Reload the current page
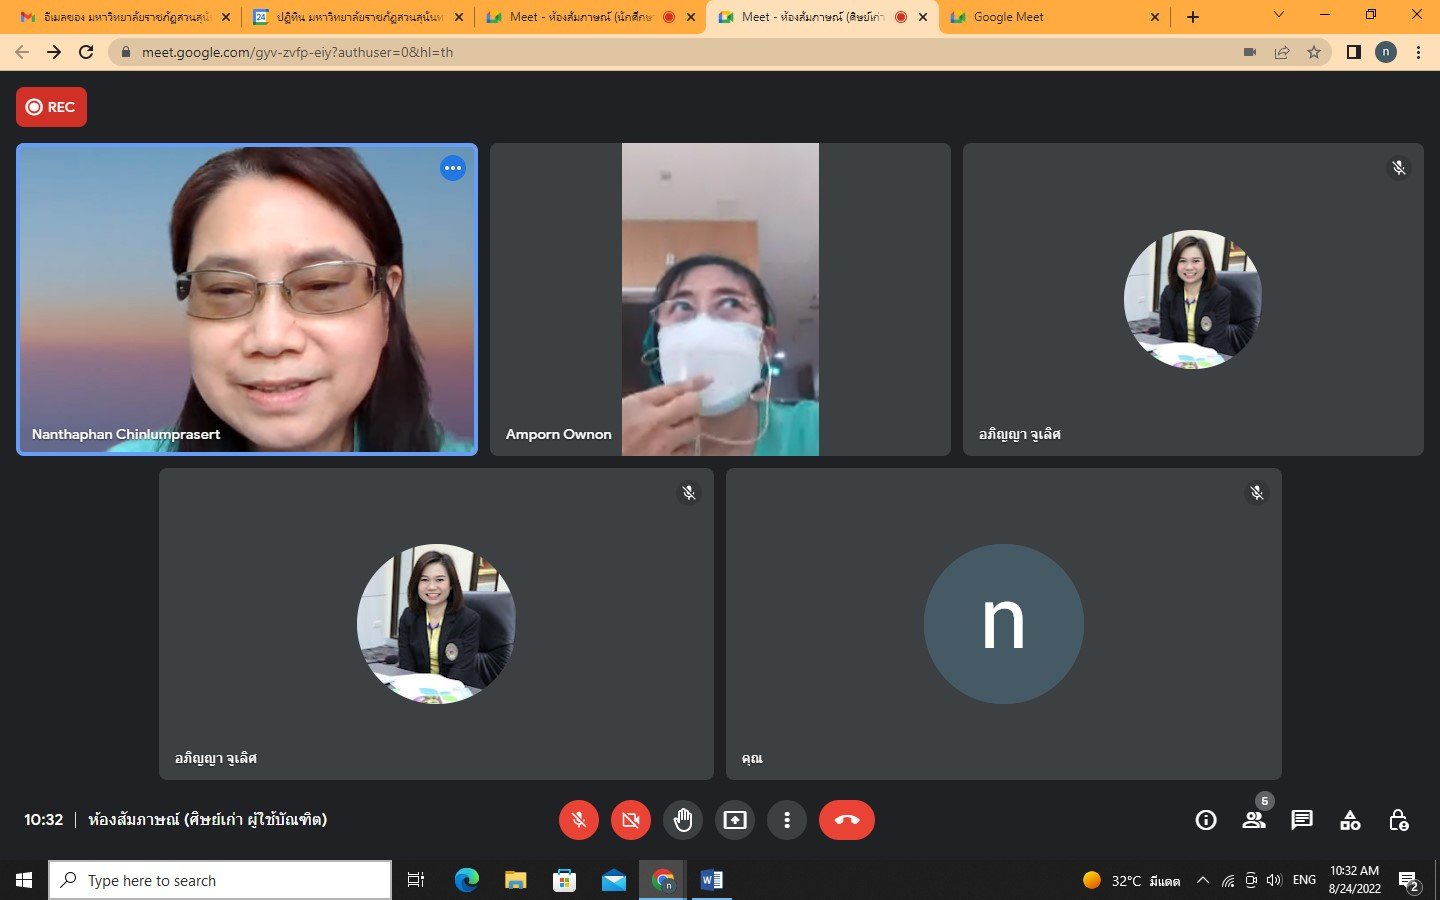 86,52
